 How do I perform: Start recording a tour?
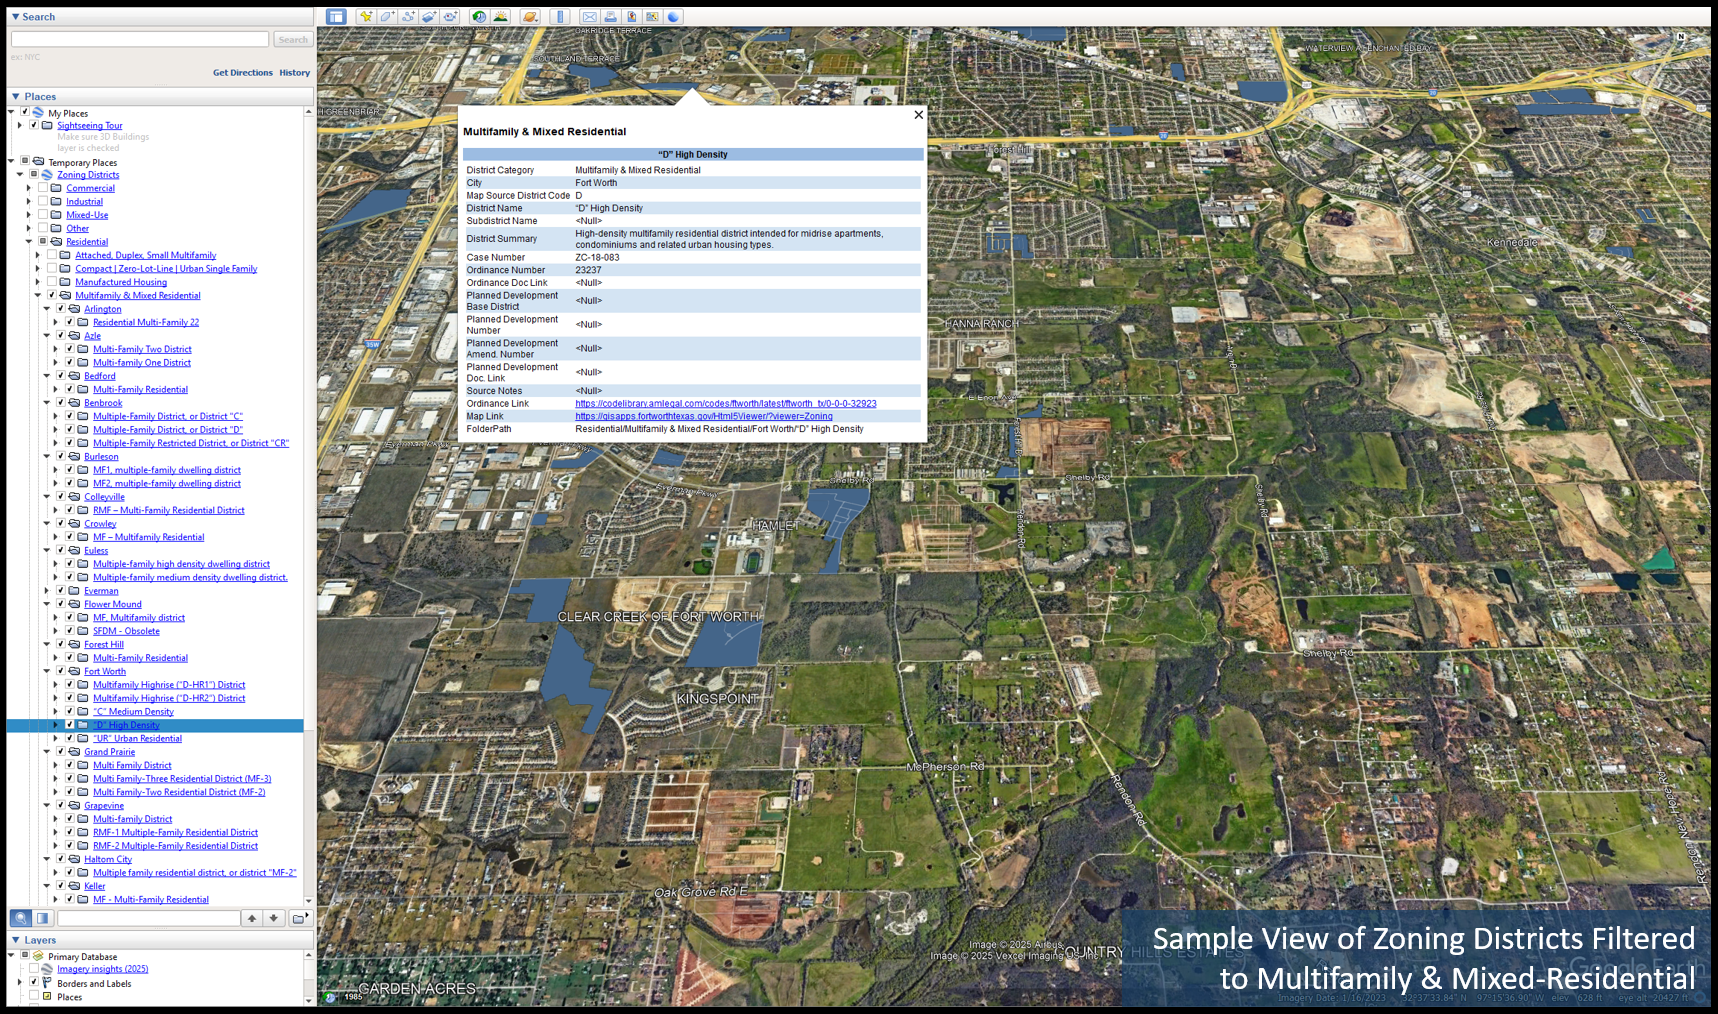[450, 17]
